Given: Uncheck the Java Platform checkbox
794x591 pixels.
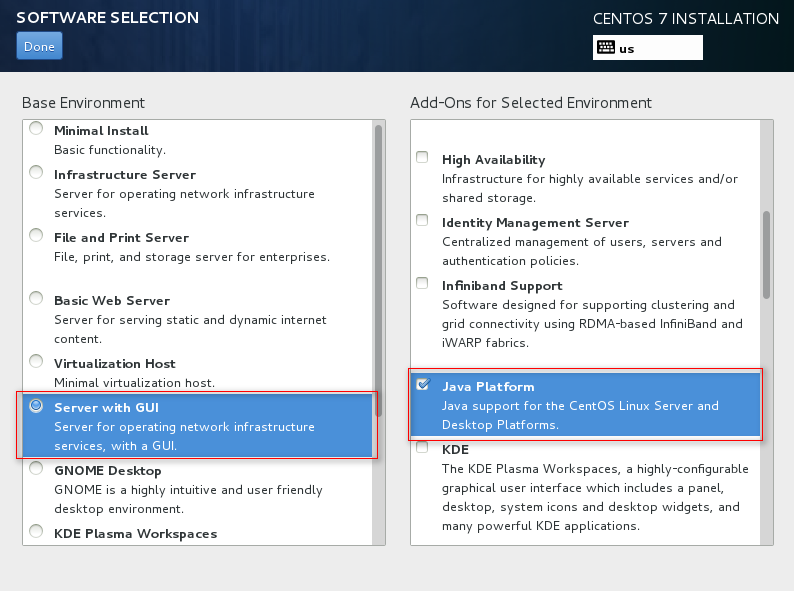Looking at the screenshot, I should tap(422, 384).
